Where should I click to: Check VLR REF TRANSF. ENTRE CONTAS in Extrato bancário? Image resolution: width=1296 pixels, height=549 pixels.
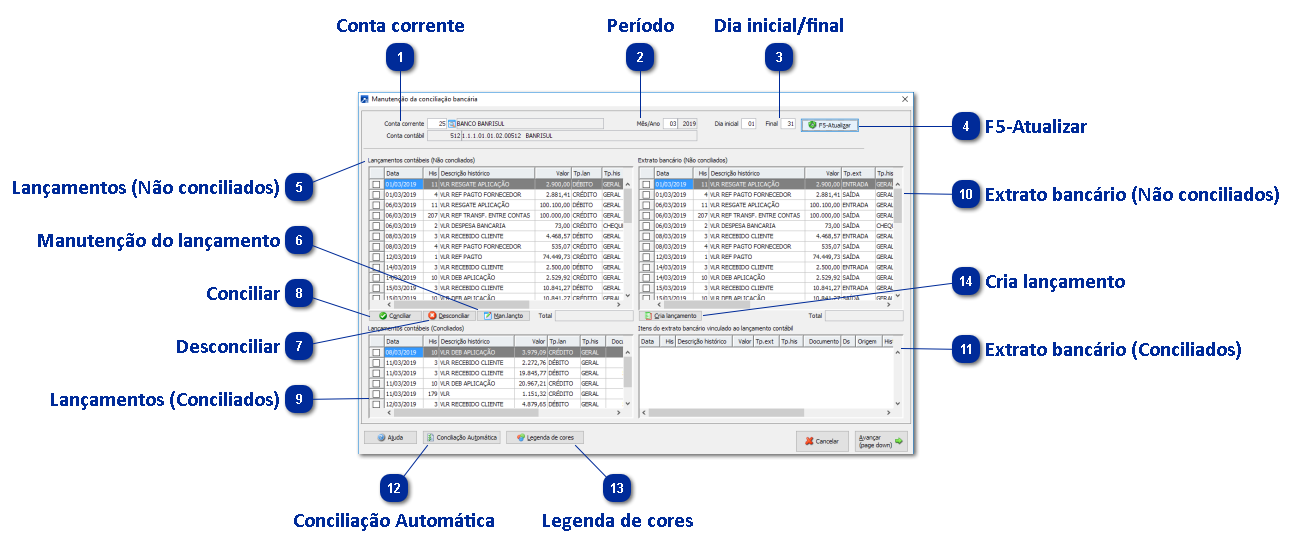point(646,215)
